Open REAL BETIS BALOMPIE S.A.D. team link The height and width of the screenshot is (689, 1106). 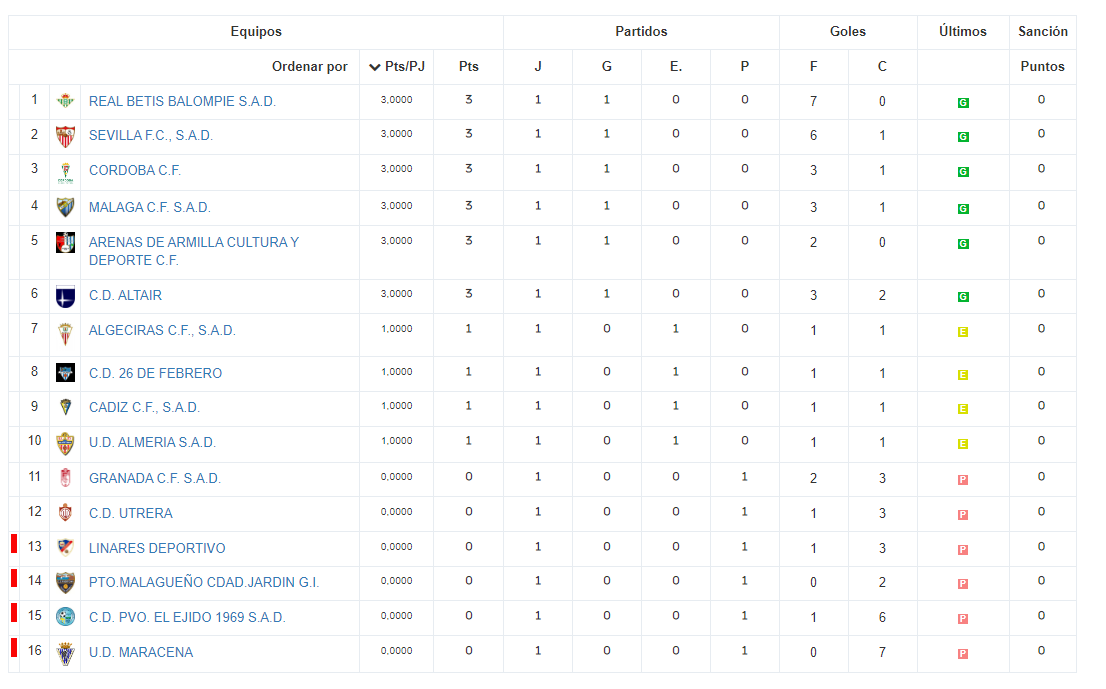(x=182, y=102)
